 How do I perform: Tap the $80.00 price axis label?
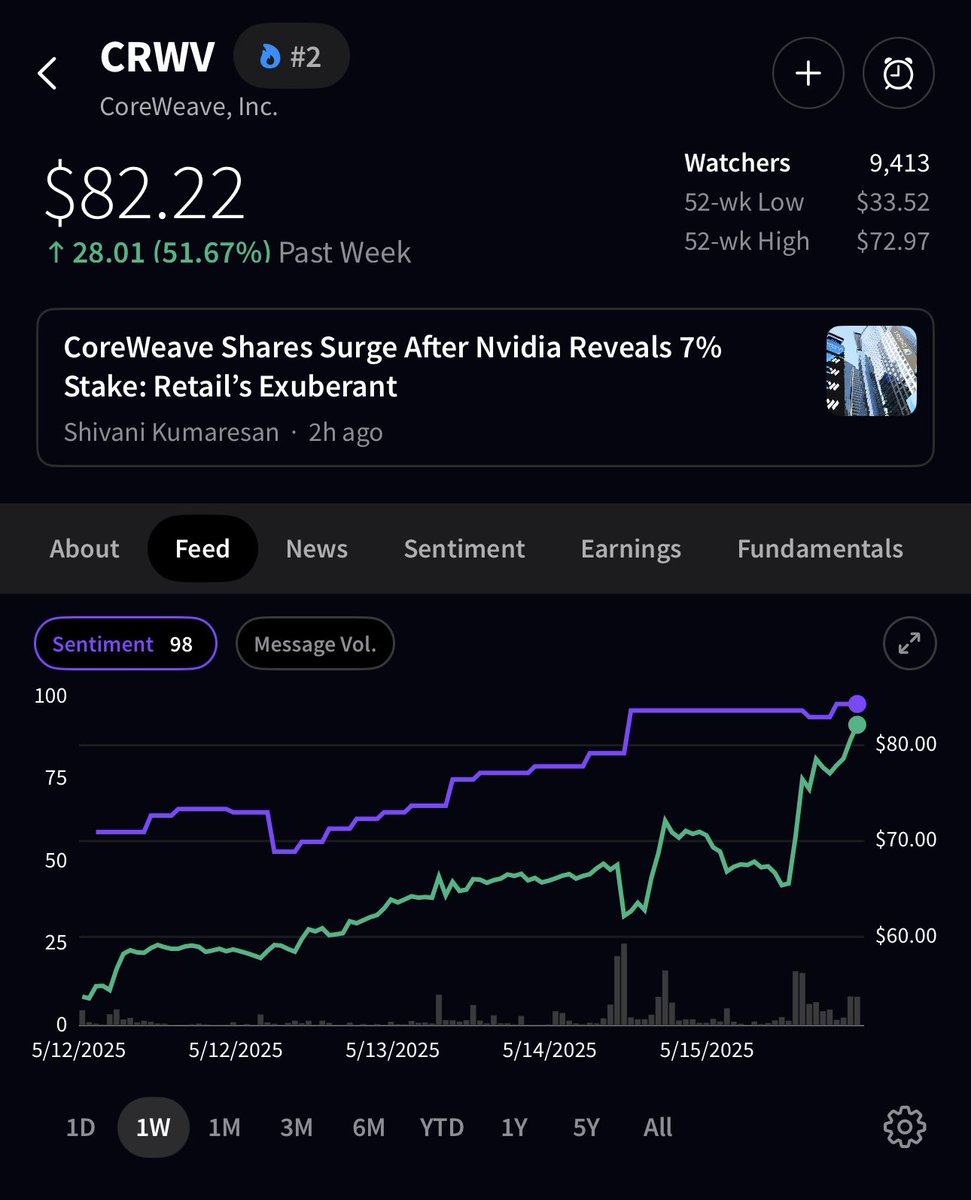pos(906,743)
